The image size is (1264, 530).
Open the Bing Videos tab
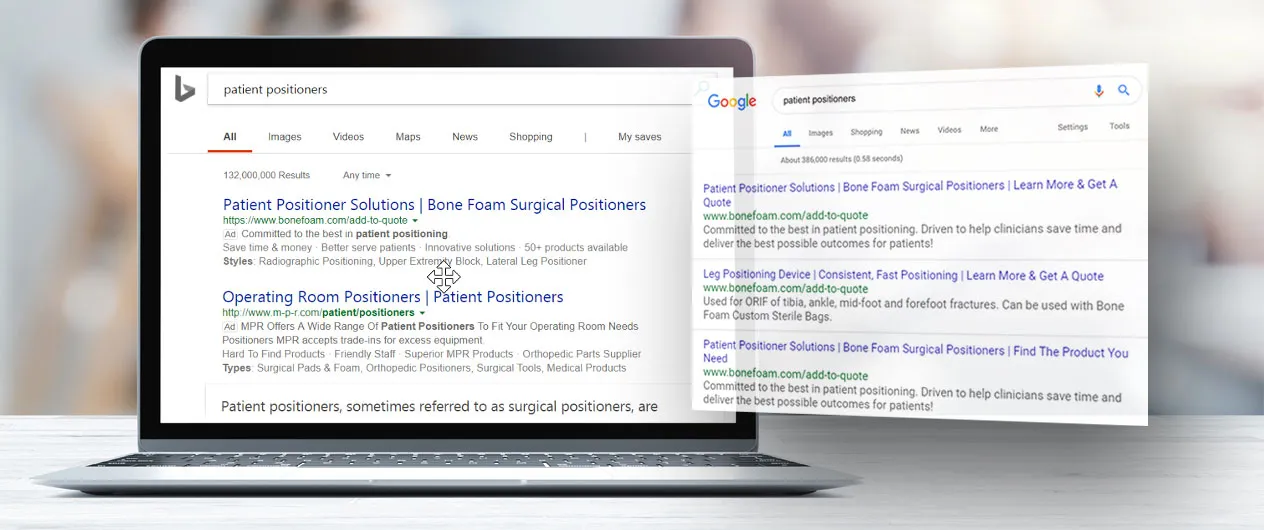(x=349, y=137)
